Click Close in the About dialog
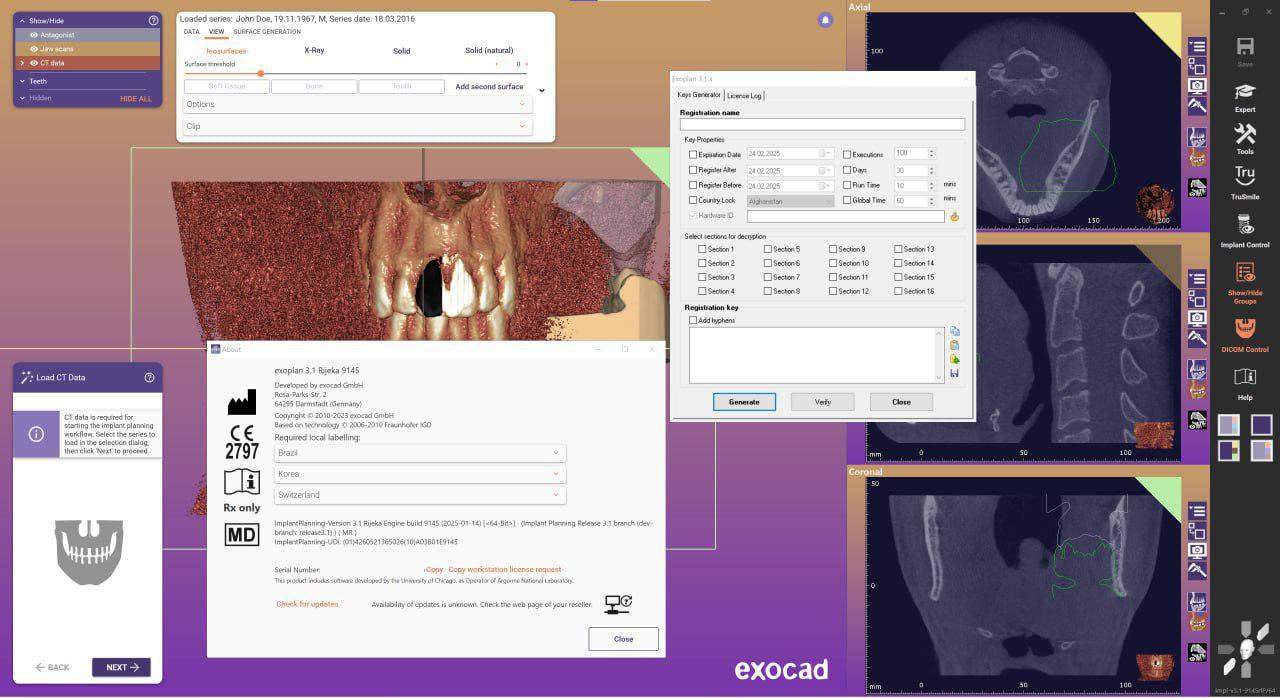 point(623,639)
